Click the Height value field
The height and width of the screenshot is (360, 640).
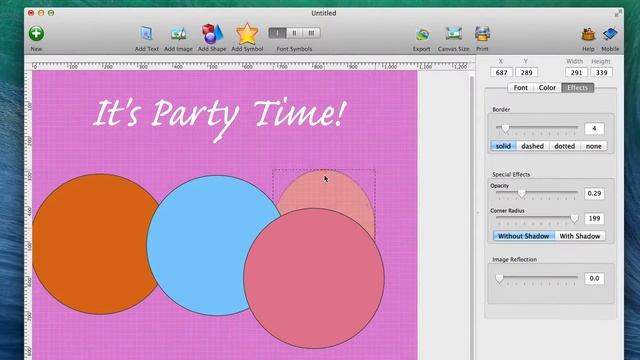602,73
